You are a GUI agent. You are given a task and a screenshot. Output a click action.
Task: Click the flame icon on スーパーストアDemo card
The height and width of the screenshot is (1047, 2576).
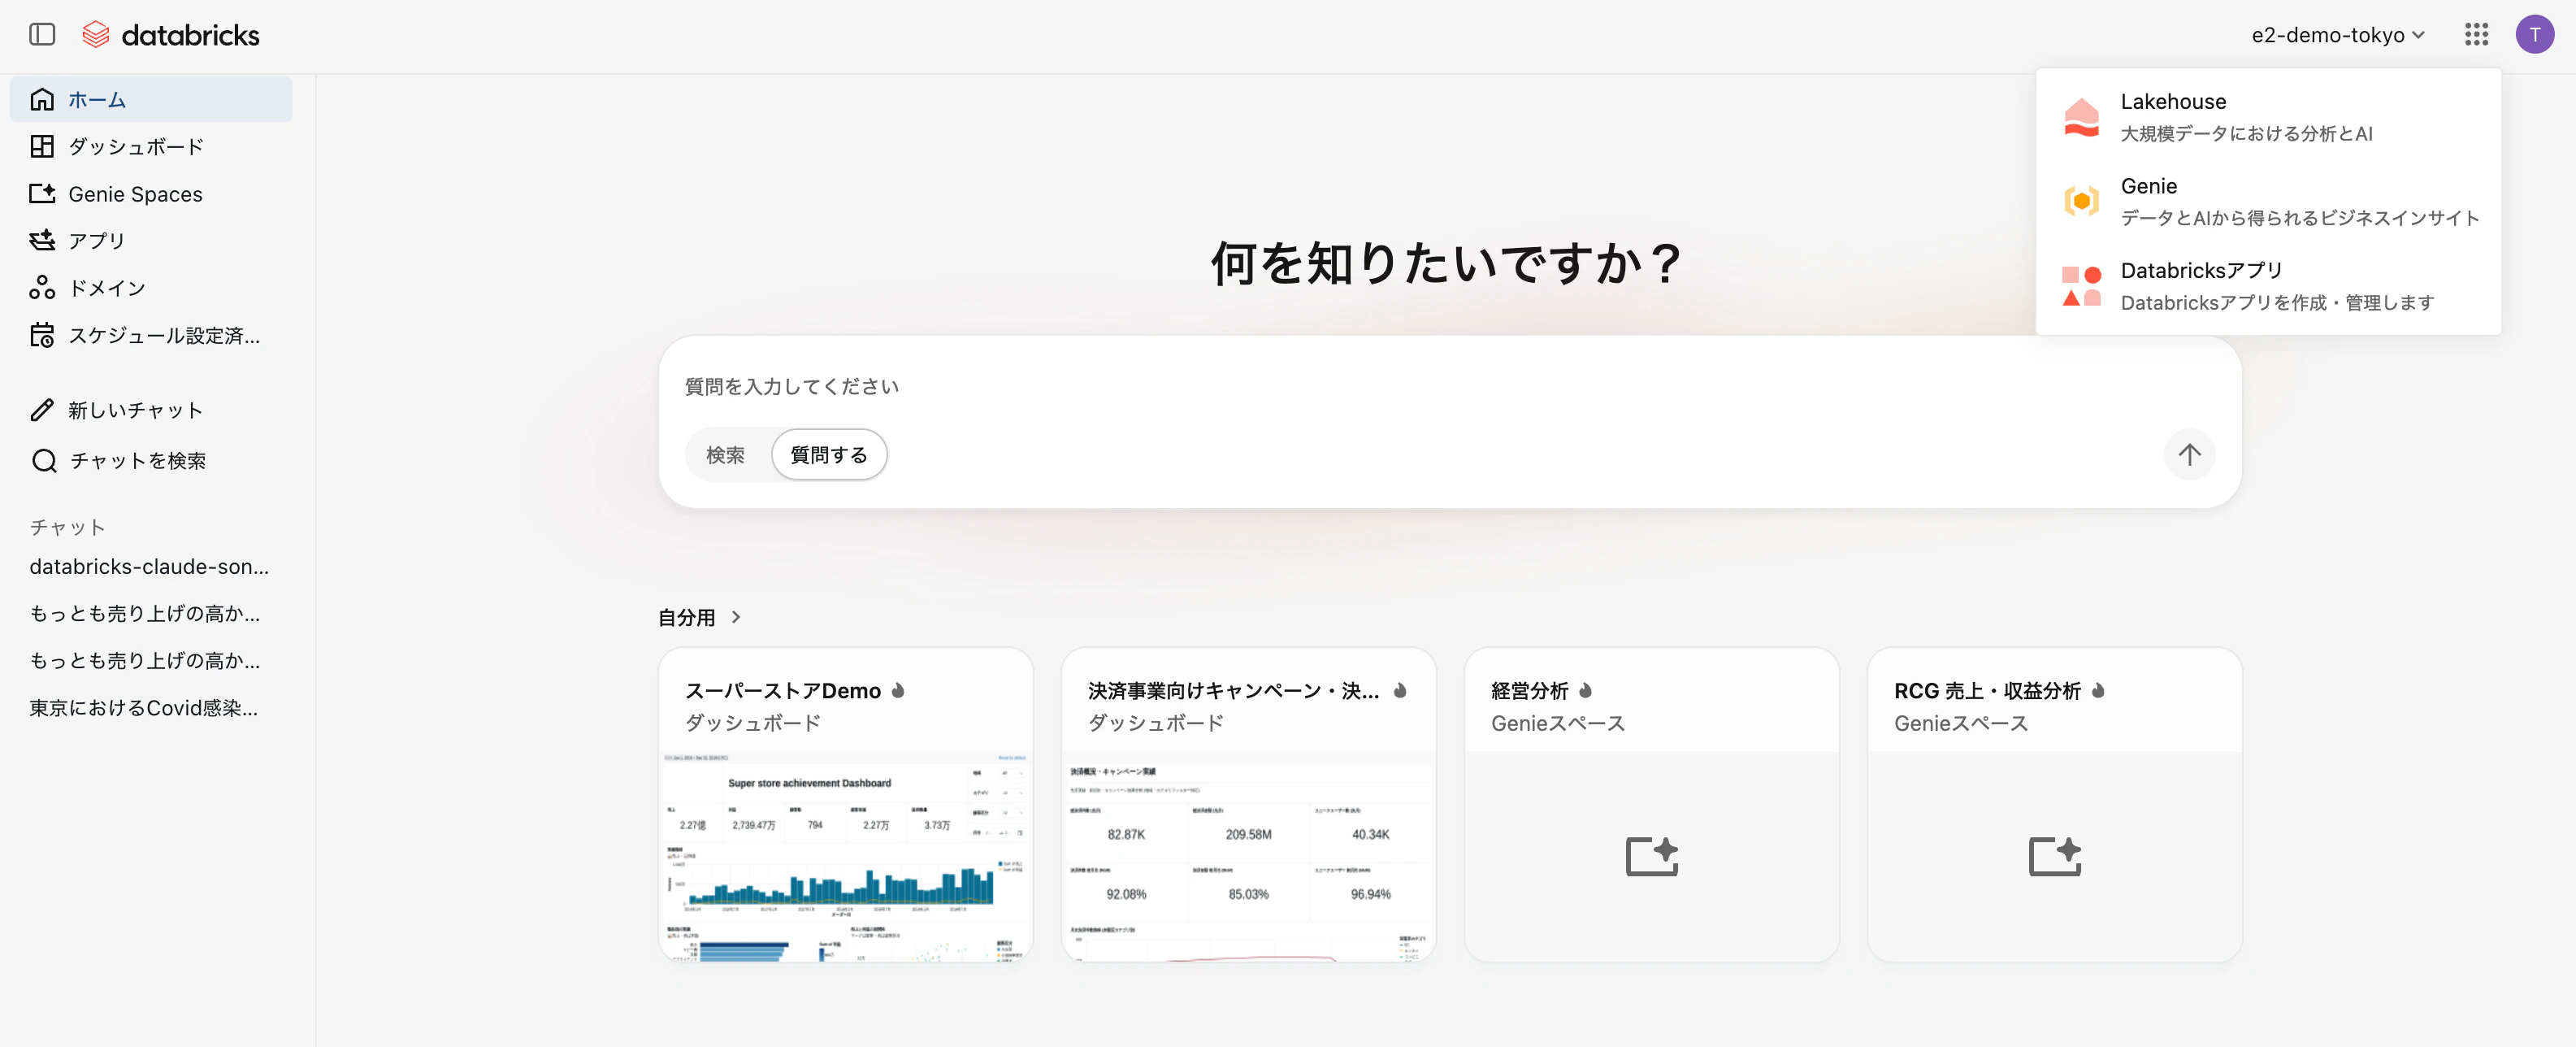[x=898, y=690]
